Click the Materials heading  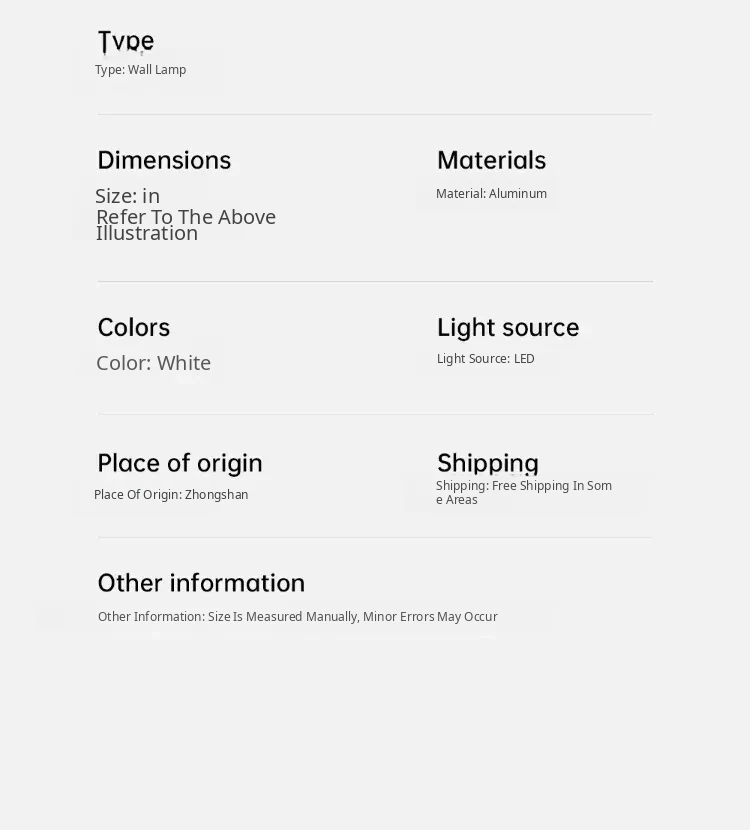point(491,160)
